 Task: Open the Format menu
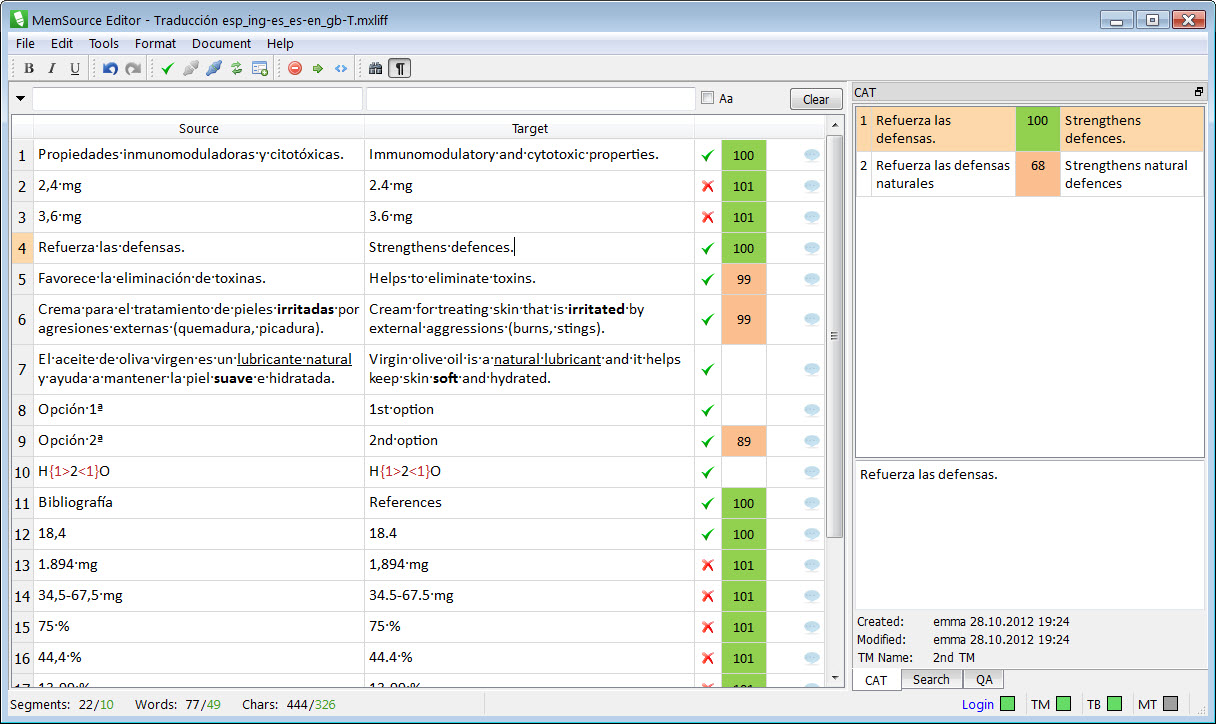(155, 43)
